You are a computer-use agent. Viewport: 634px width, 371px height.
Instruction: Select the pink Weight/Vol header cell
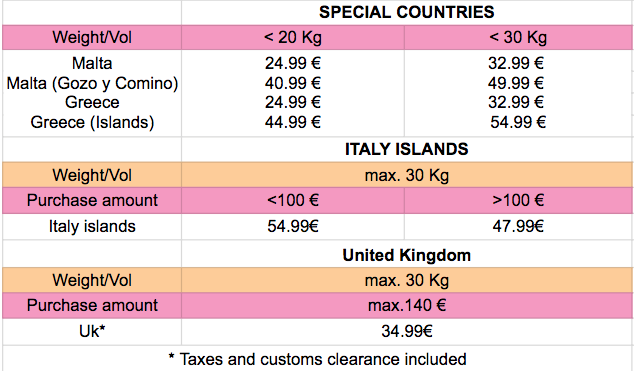[92, 38]
